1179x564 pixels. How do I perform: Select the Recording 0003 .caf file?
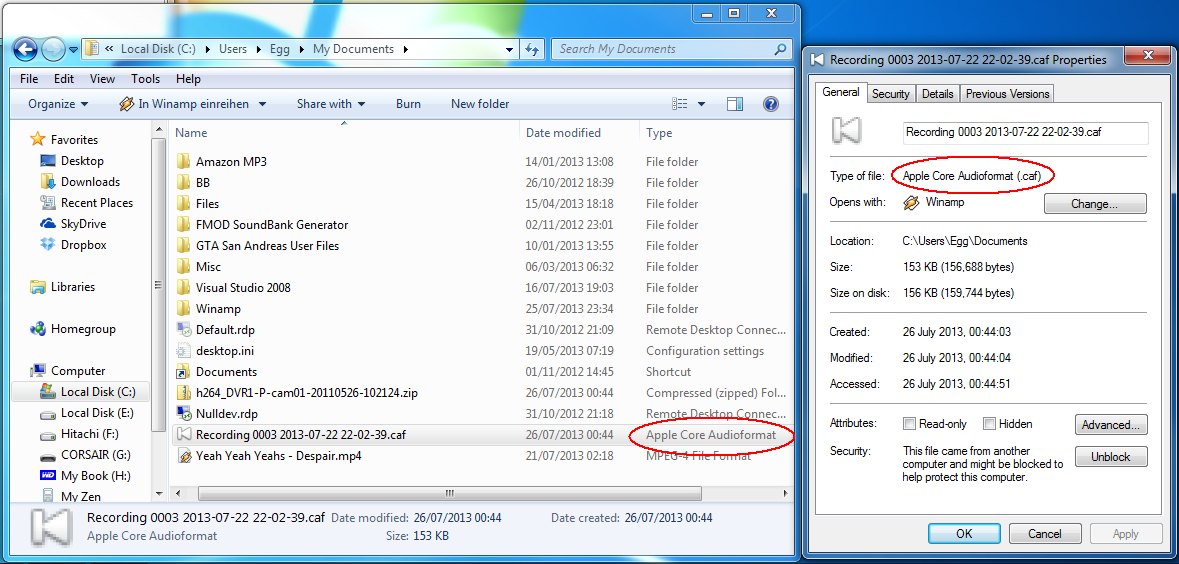click(x=301, y=434)
